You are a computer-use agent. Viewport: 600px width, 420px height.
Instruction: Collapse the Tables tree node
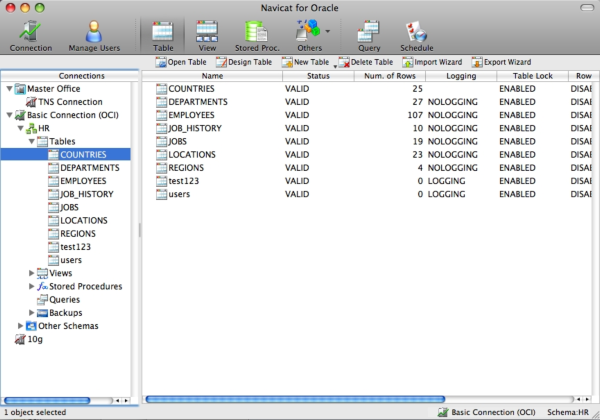(32, 142)
